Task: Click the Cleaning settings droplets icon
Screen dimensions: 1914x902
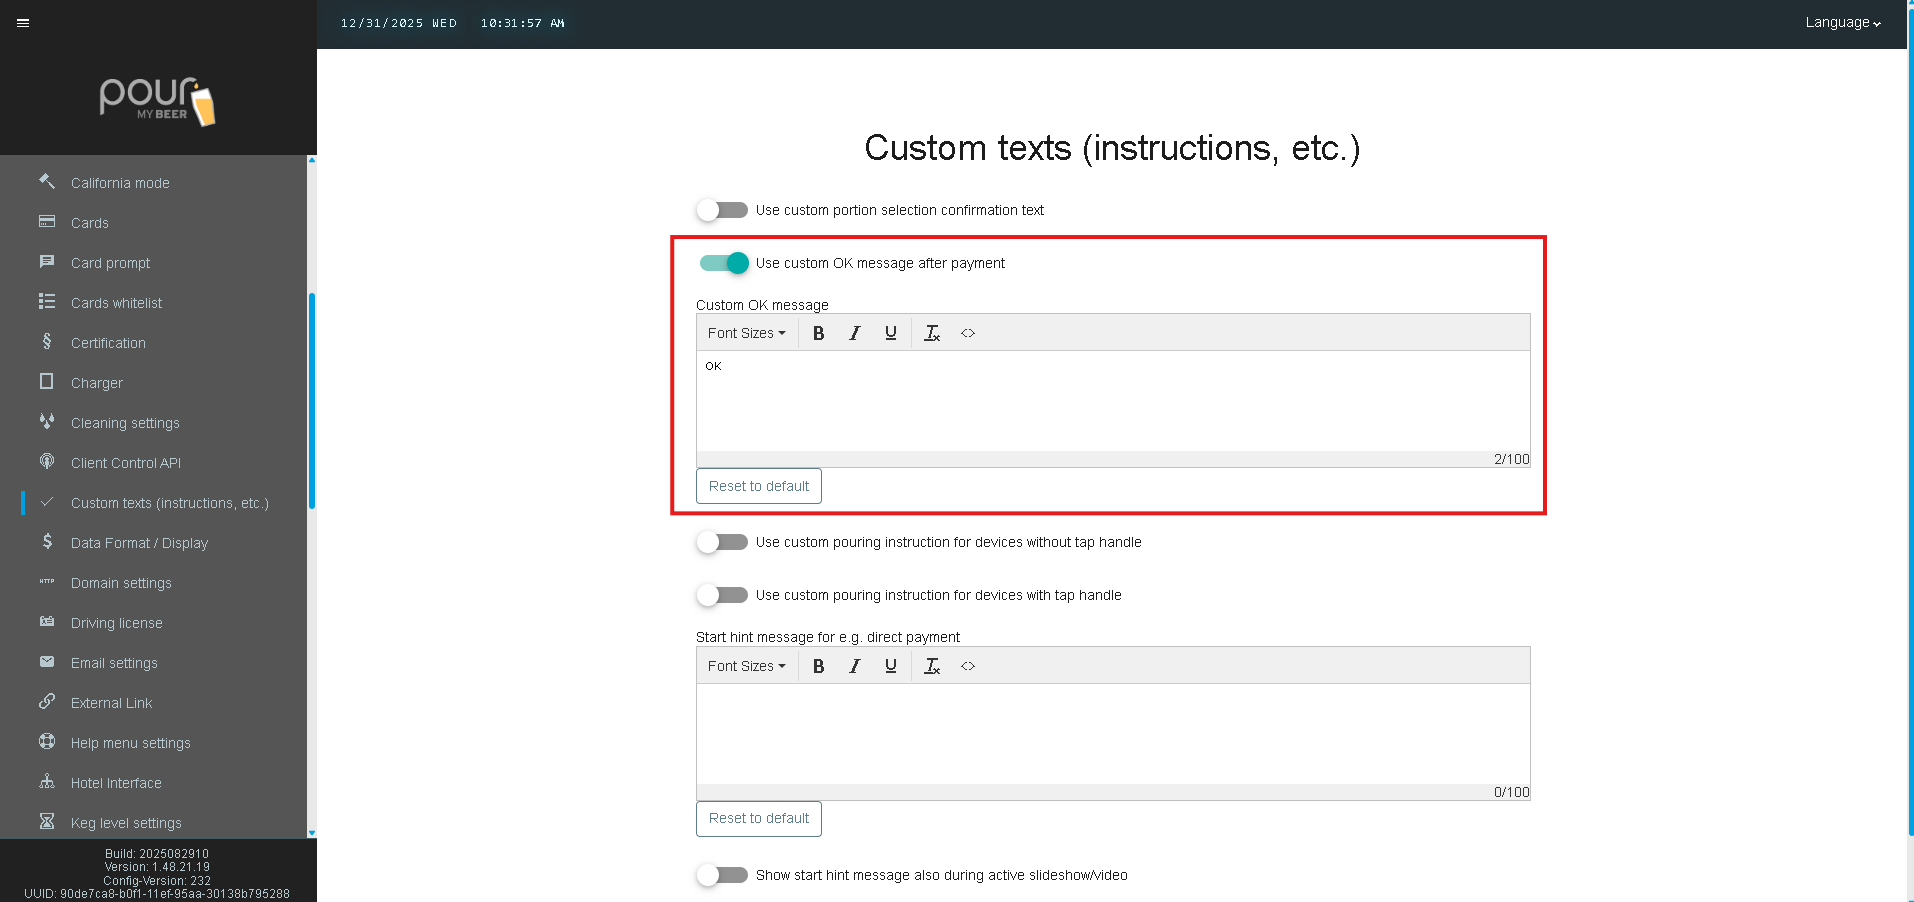Action: [47, 422]
